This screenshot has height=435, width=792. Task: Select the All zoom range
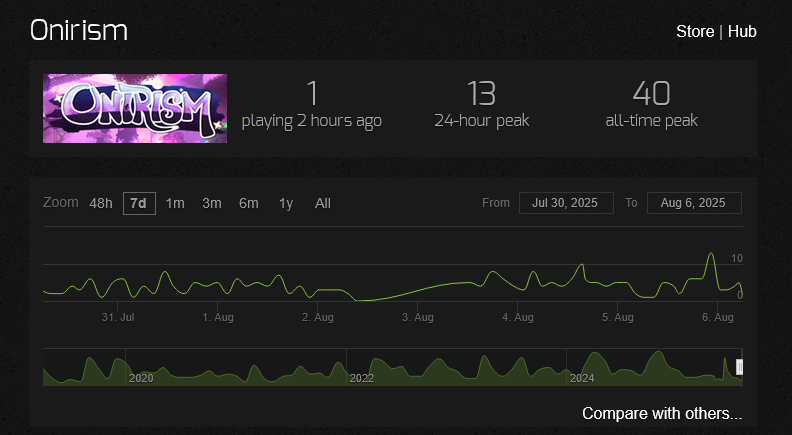coord(323,203)
